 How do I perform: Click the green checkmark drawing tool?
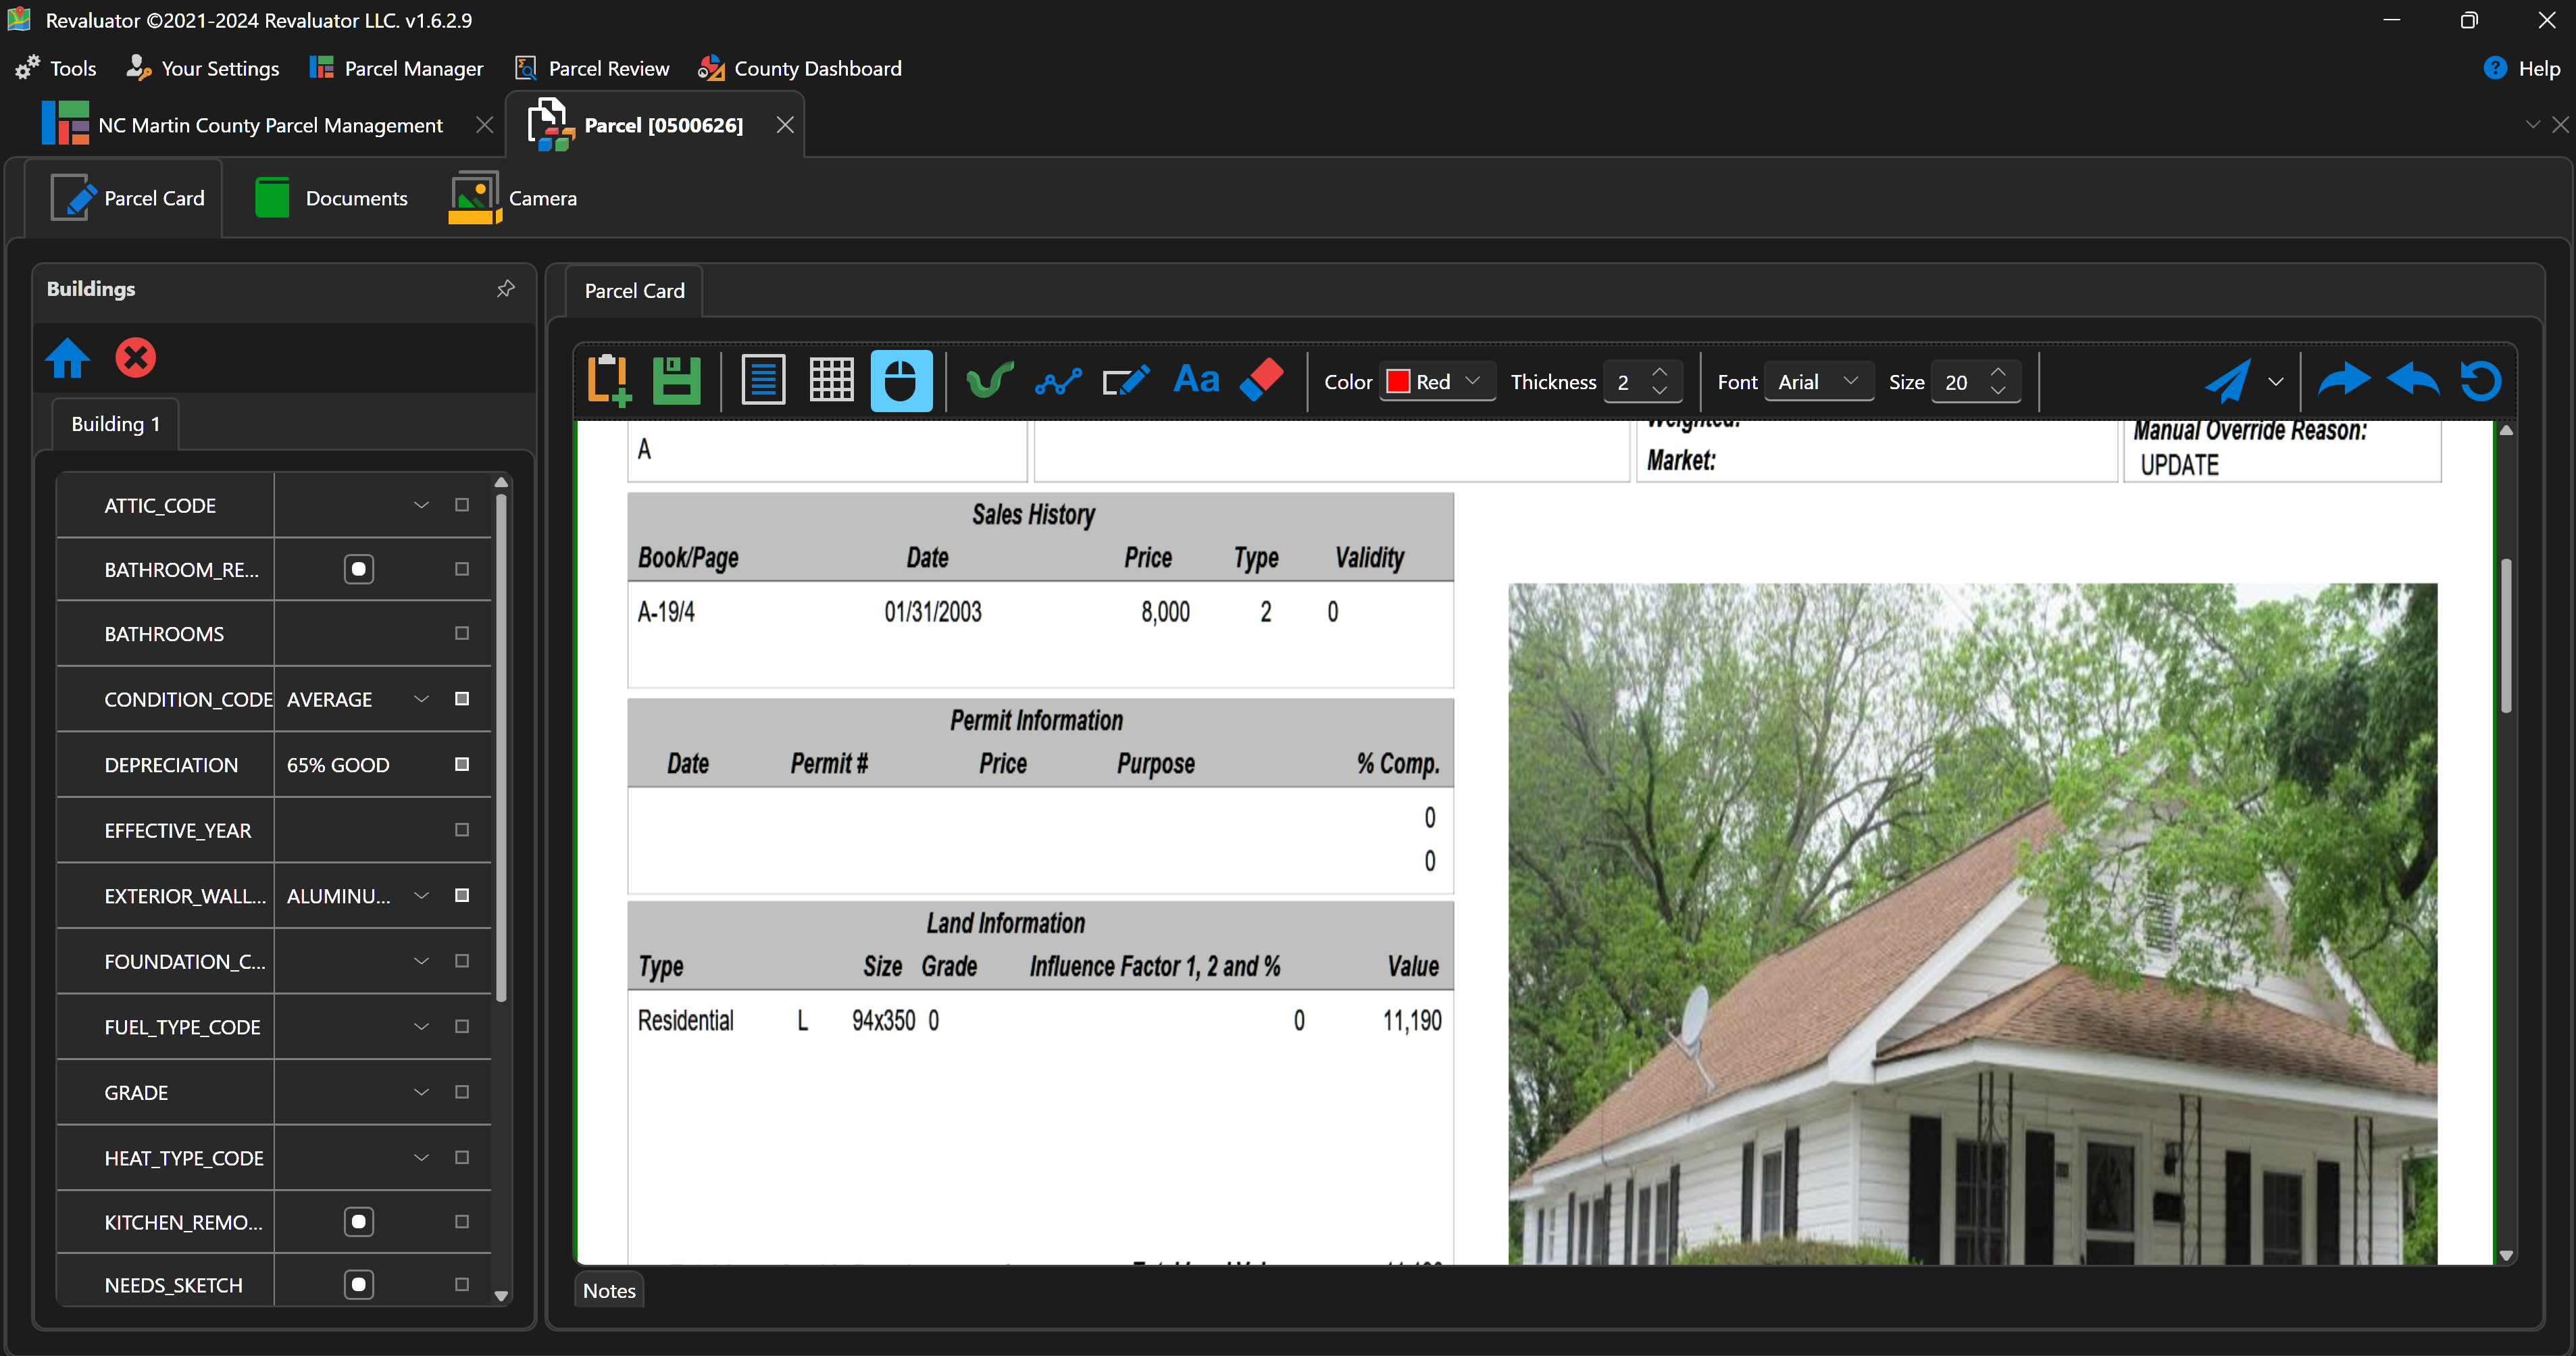coord(989,381)
